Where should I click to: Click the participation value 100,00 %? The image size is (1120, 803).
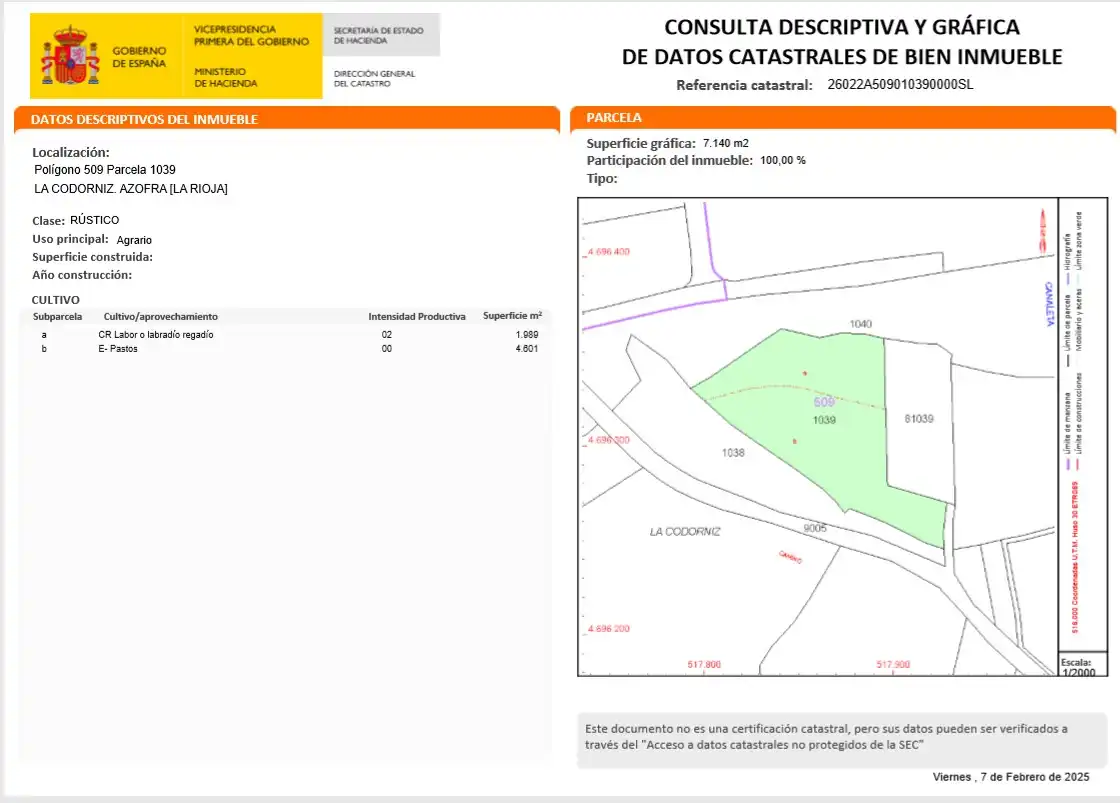(783, 161)
